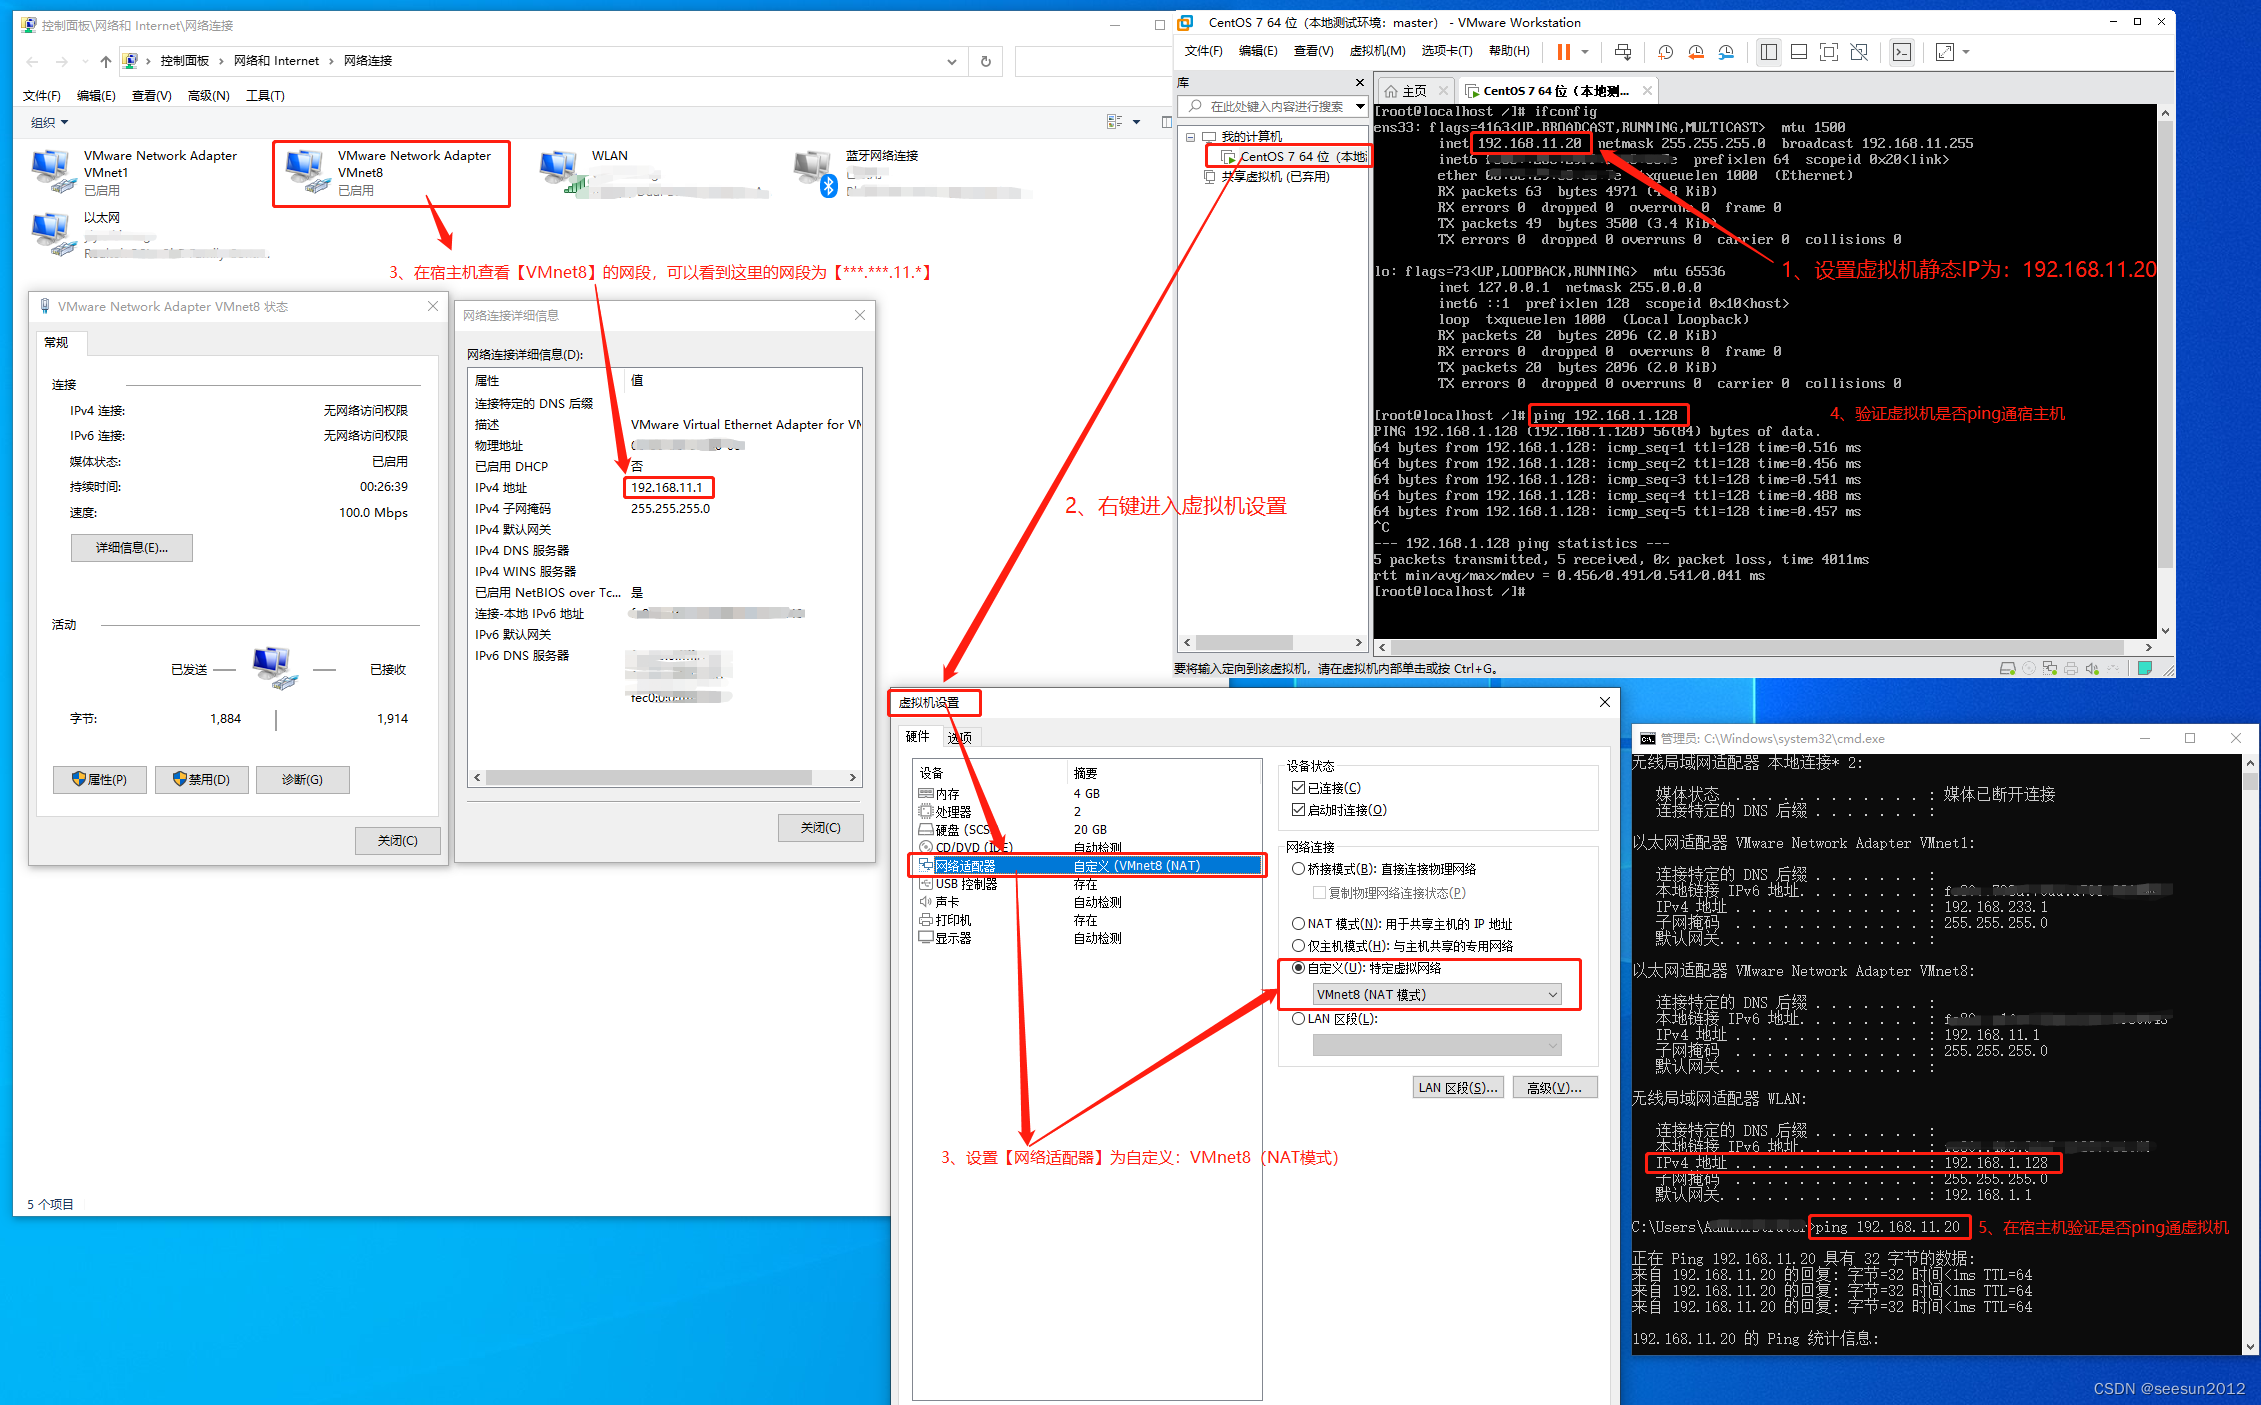
Task: Click the refresh icon in Control Panel address bar
Action: click(985, 61)
